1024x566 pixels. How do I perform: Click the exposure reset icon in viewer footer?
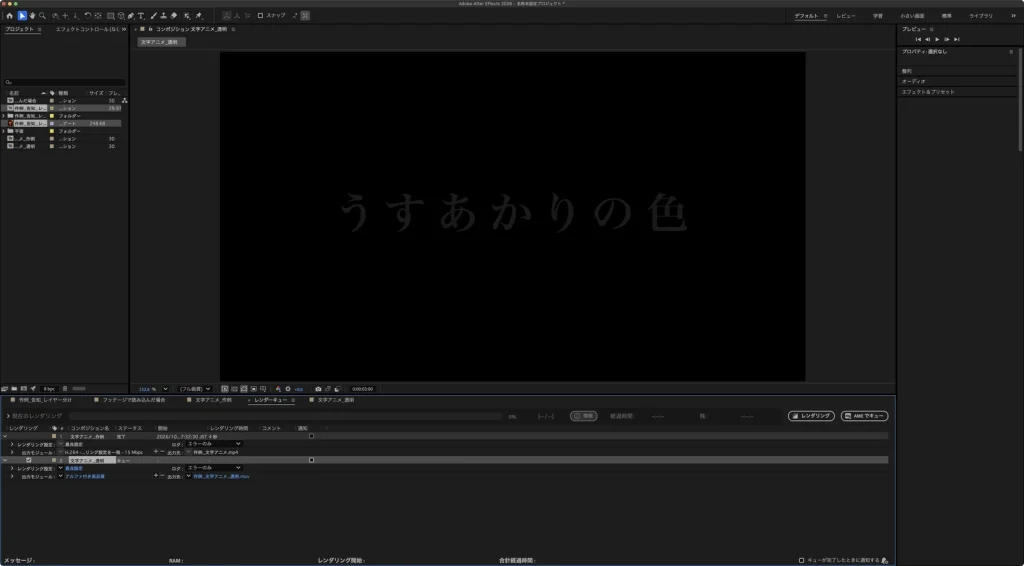(x=287, y=389)
